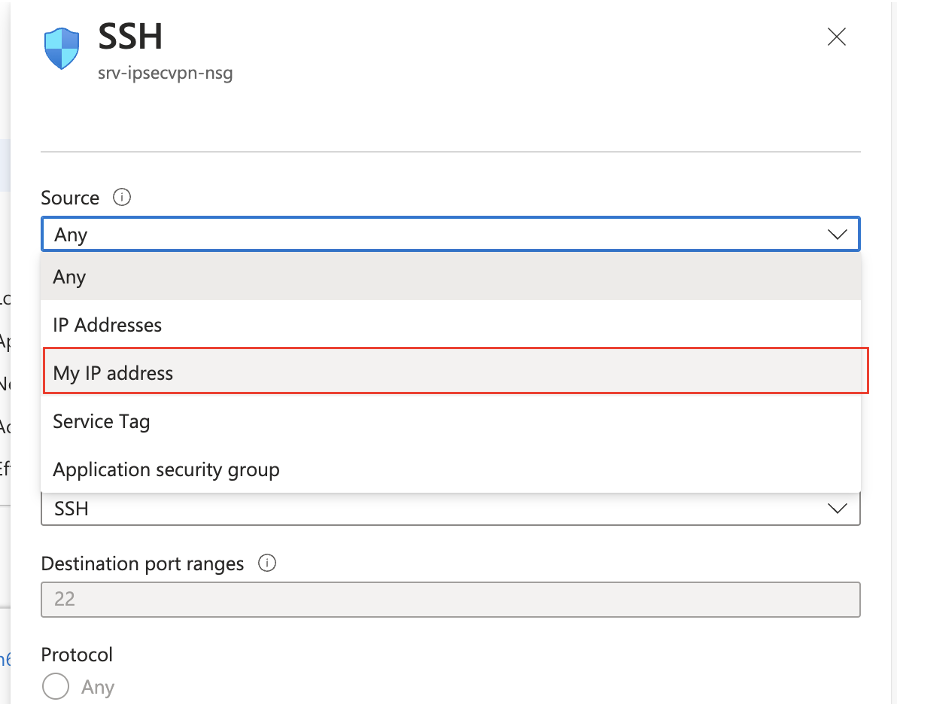Choose the highlighted Any option in dropdown list
This screenshot has height=728, width=932.
(451, 277)
